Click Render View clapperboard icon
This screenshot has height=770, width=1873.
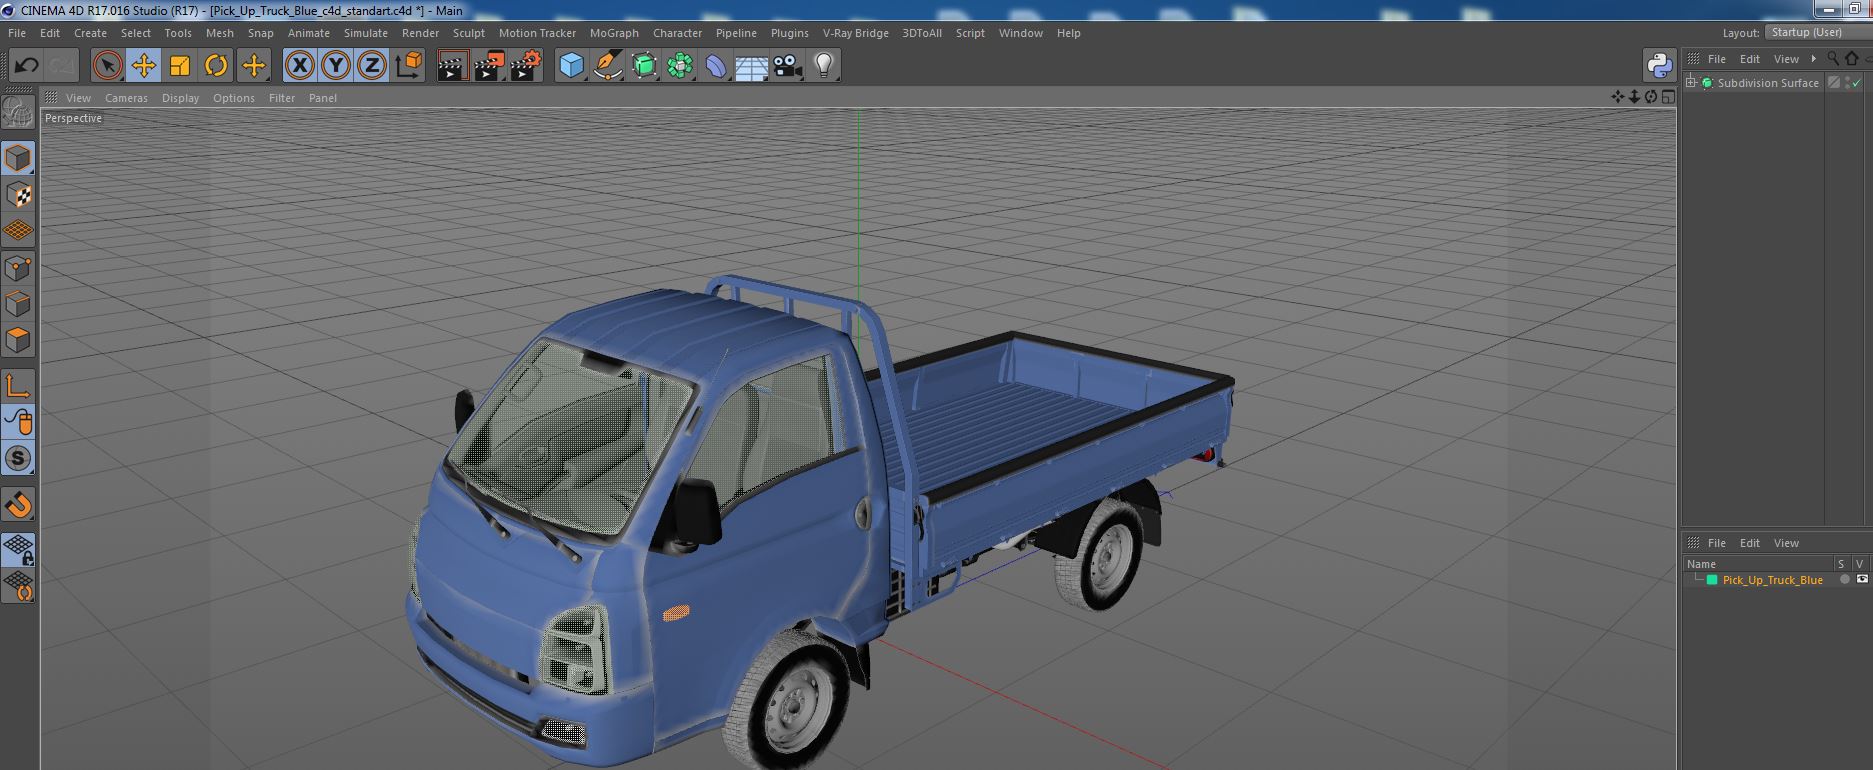(453, 66)
